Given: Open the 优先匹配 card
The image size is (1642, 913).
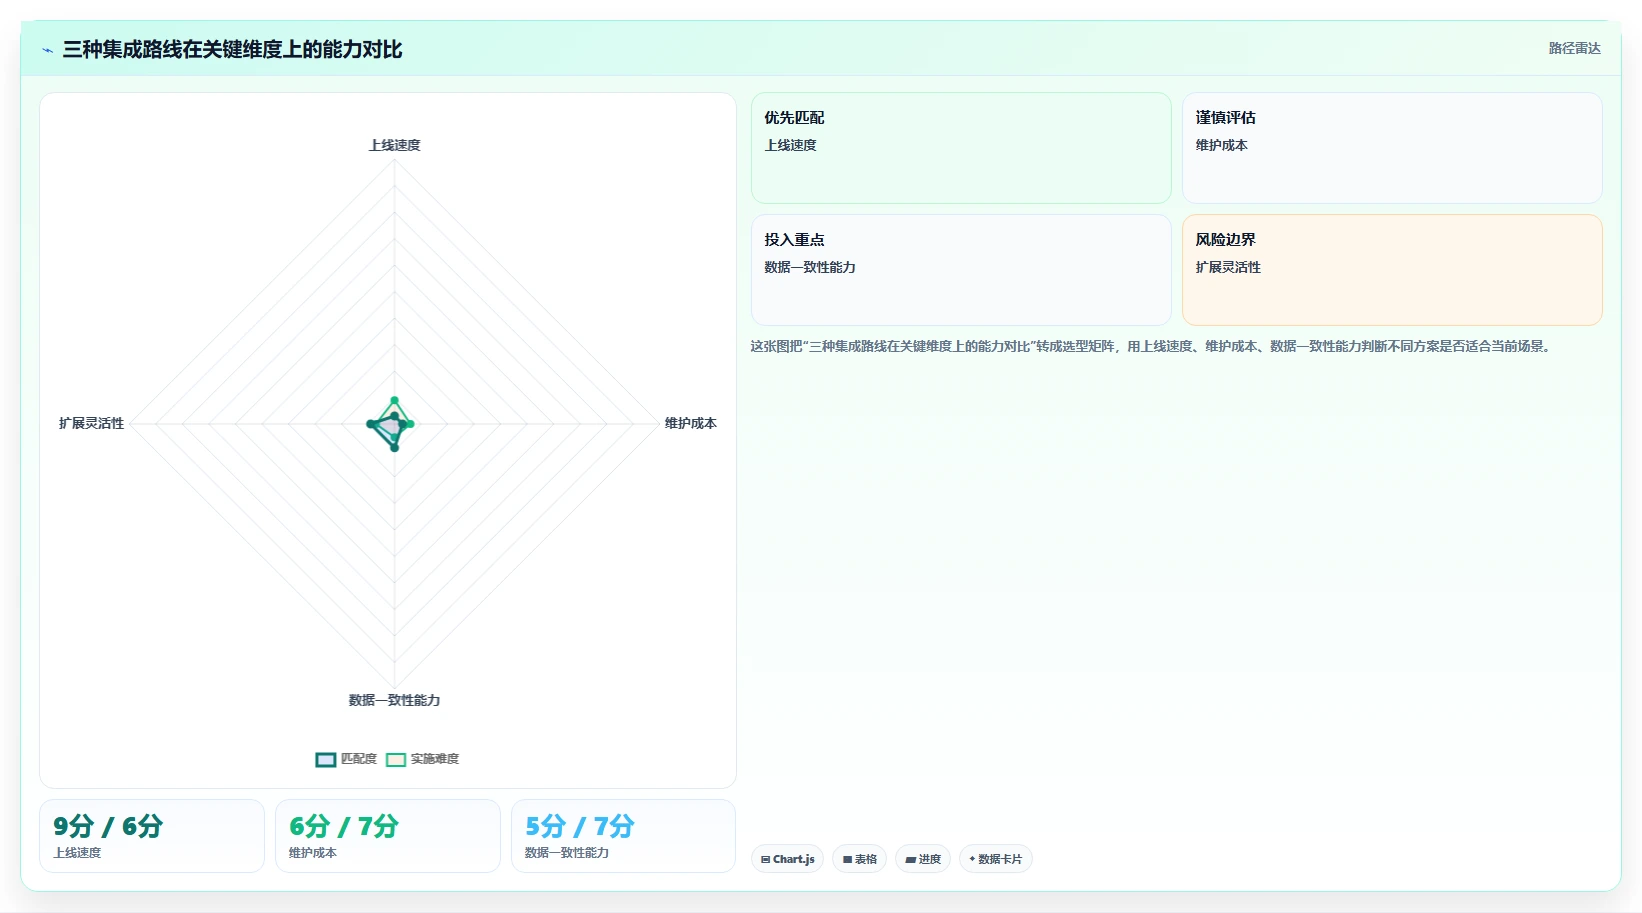Looking at the screenshot, I should 961,148.
